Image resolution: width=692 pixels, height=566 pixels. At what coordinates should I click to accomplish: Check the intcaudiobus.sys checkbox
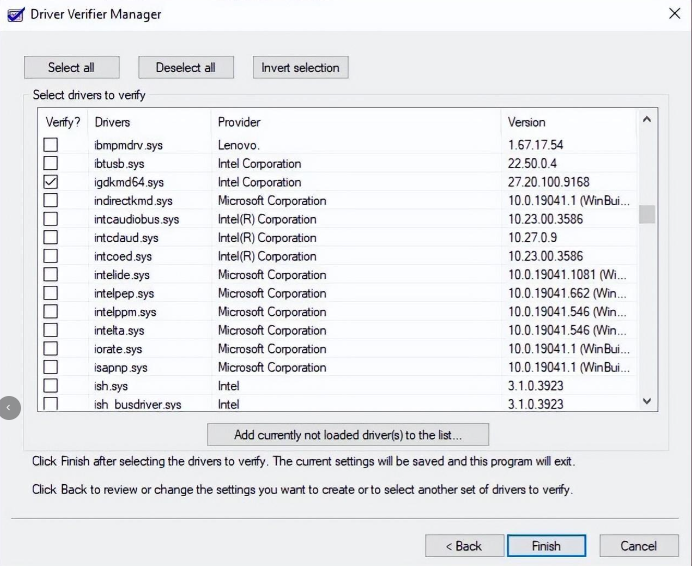point(51,219)
